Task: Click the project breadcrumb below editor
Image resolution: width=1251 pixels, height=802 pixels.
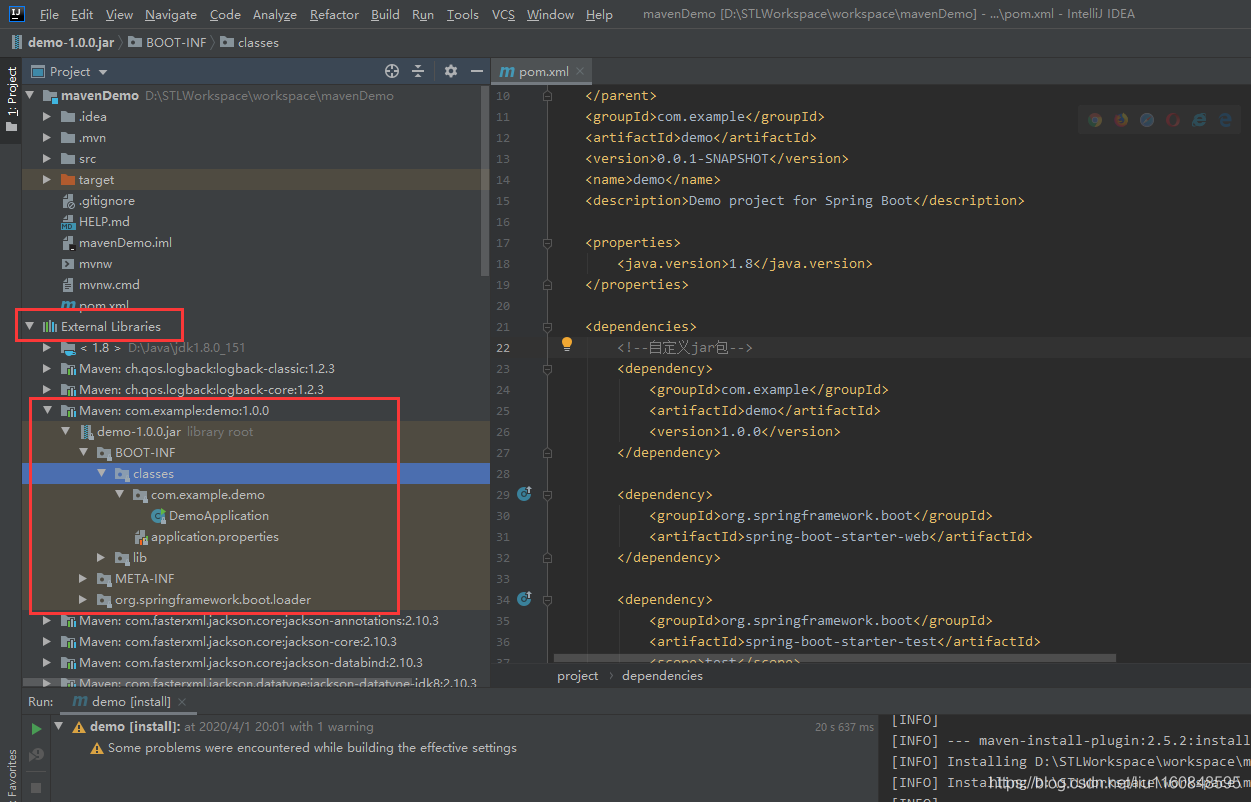Action: pyautogui.click(x=578, y=676)
